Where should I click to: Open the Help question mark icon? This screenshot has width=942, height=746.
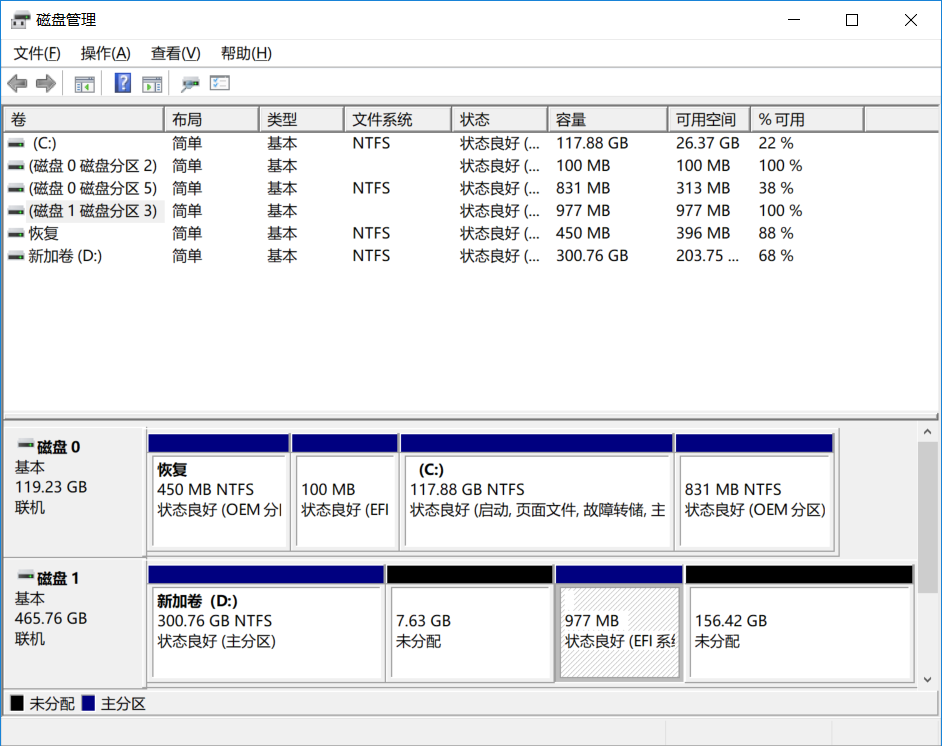[123, 83]
